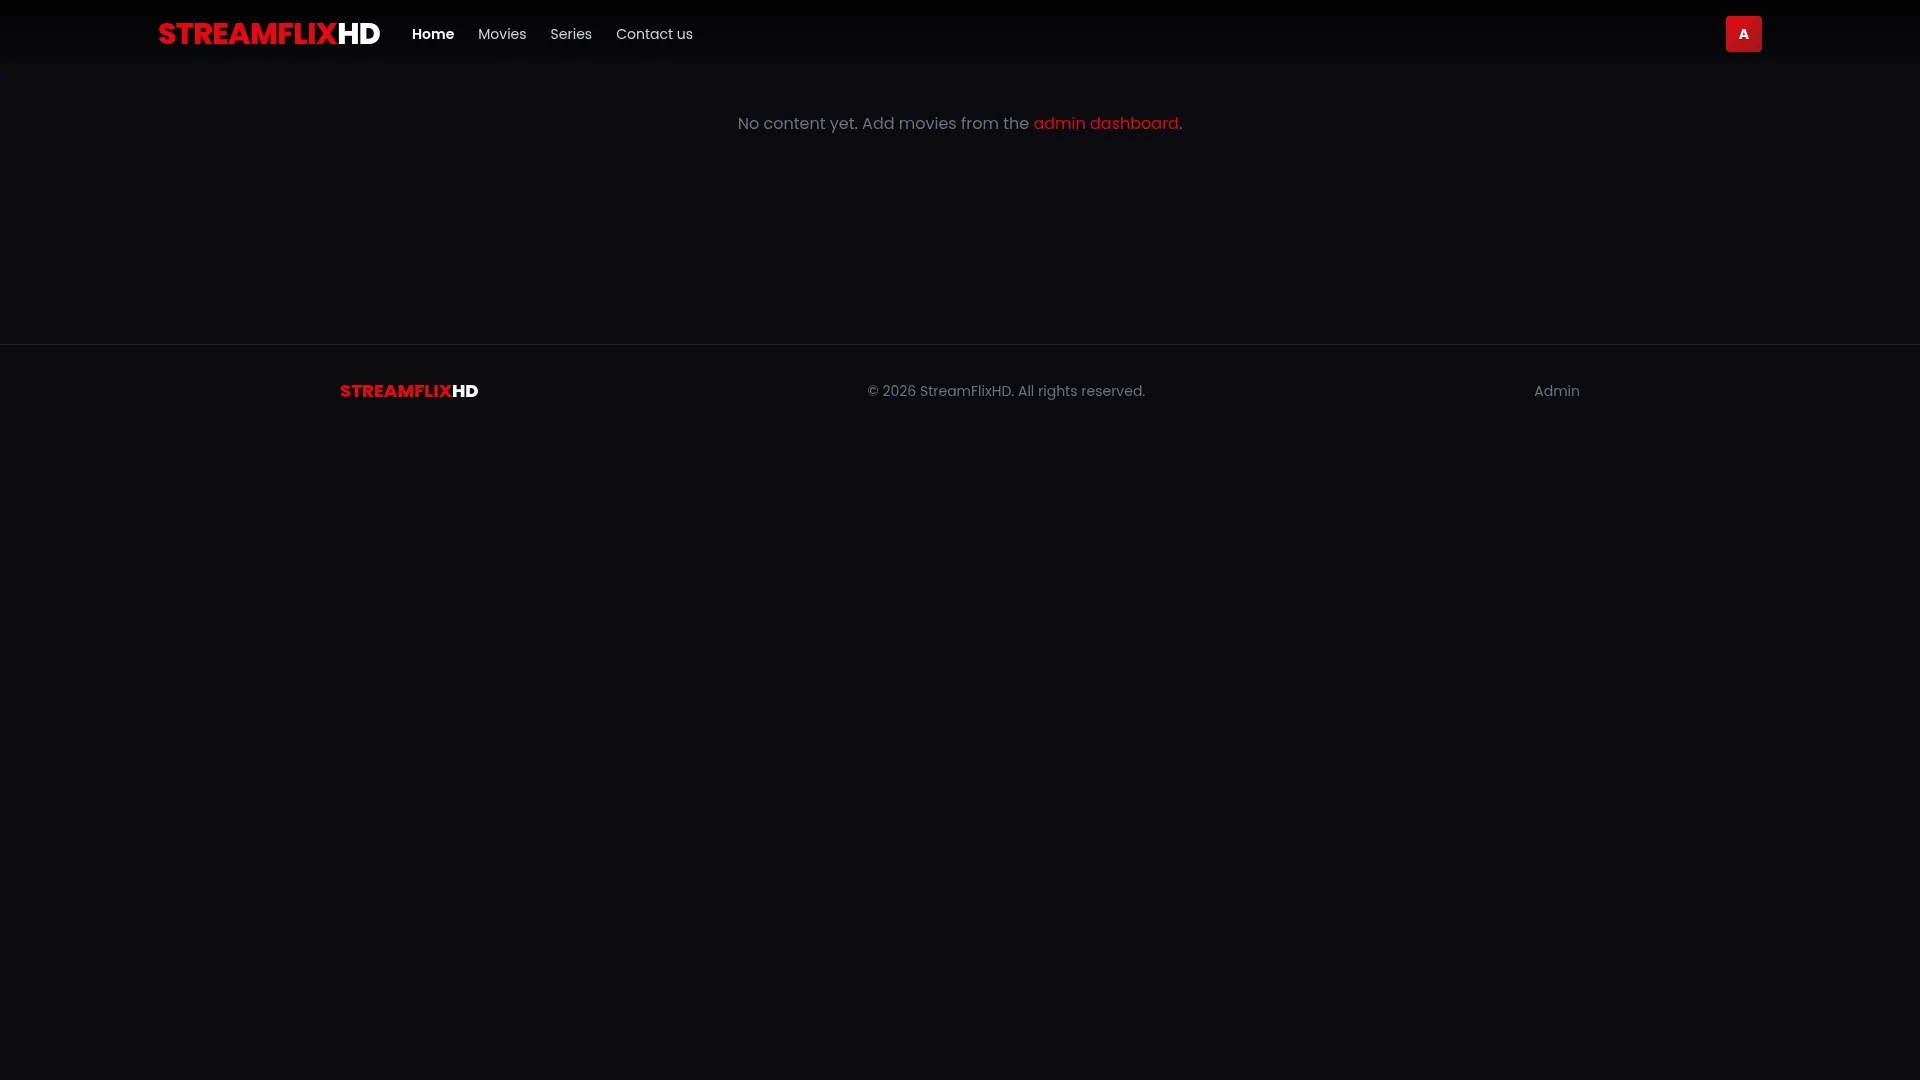The height and width of the screenshot is (1080, 1920).
Task: Open the Movies nav item
Action: [x=502, y=34]
